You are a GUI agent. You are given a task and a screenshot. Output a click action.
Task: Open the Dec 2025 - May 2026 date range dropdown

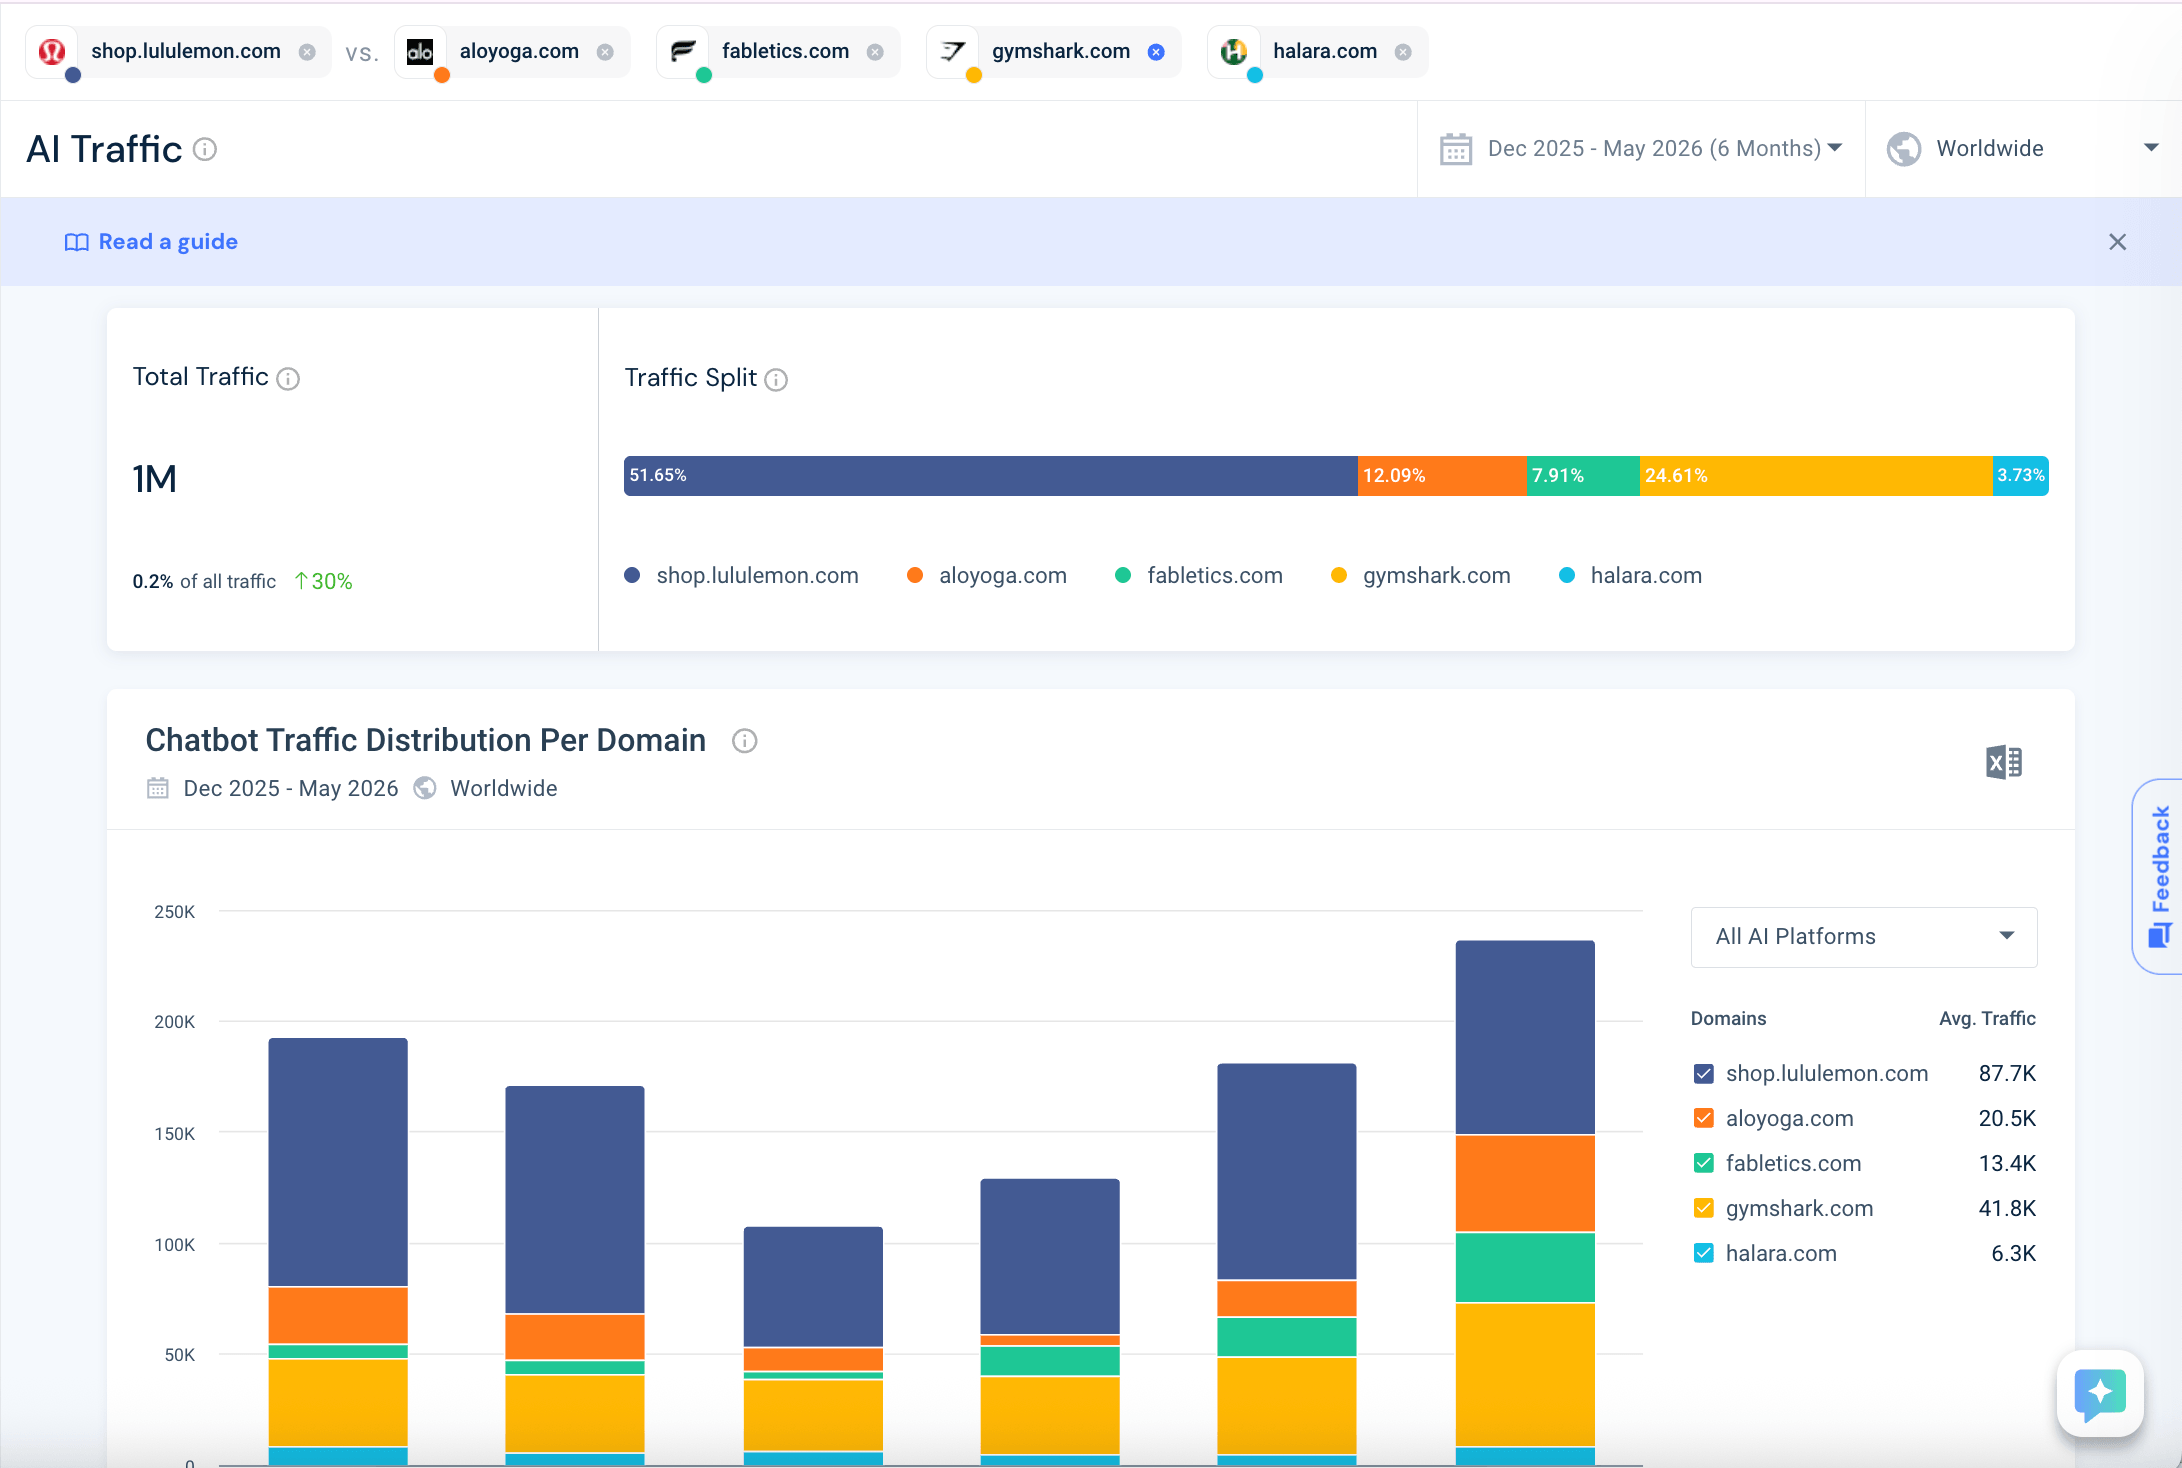click(1641, 148)
